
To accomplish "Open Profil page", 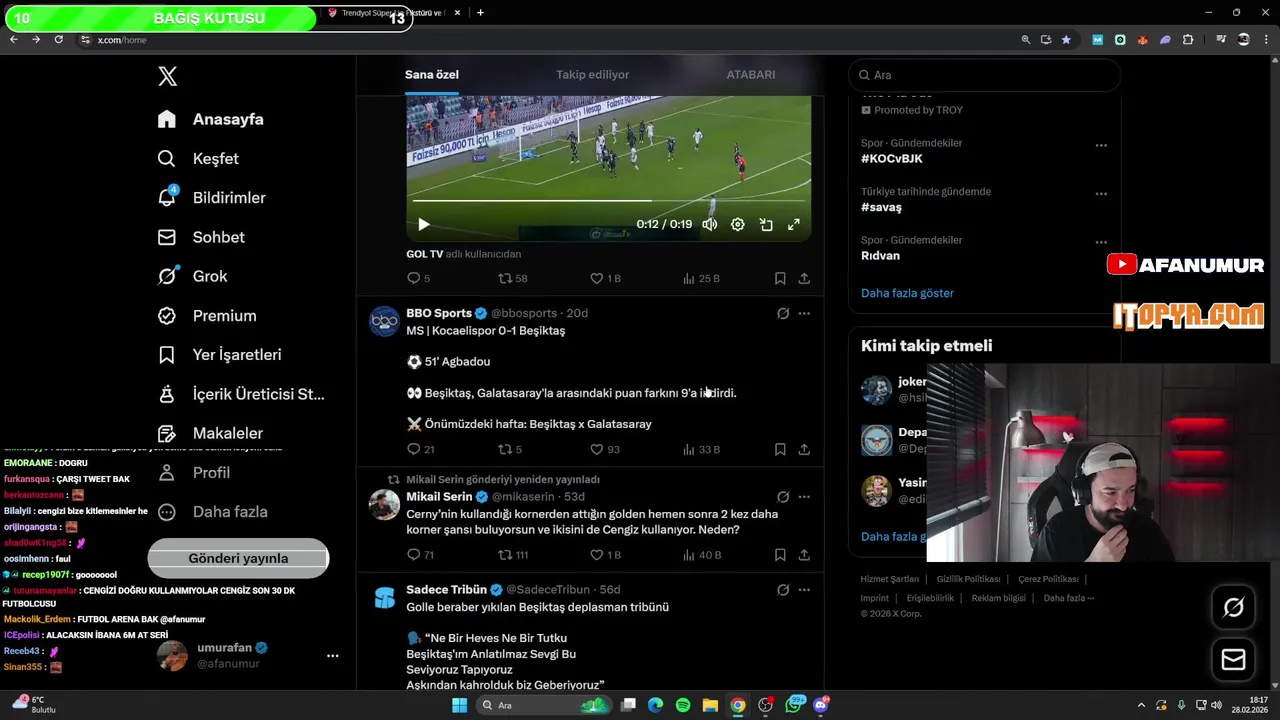I will (x=194, y=472).
